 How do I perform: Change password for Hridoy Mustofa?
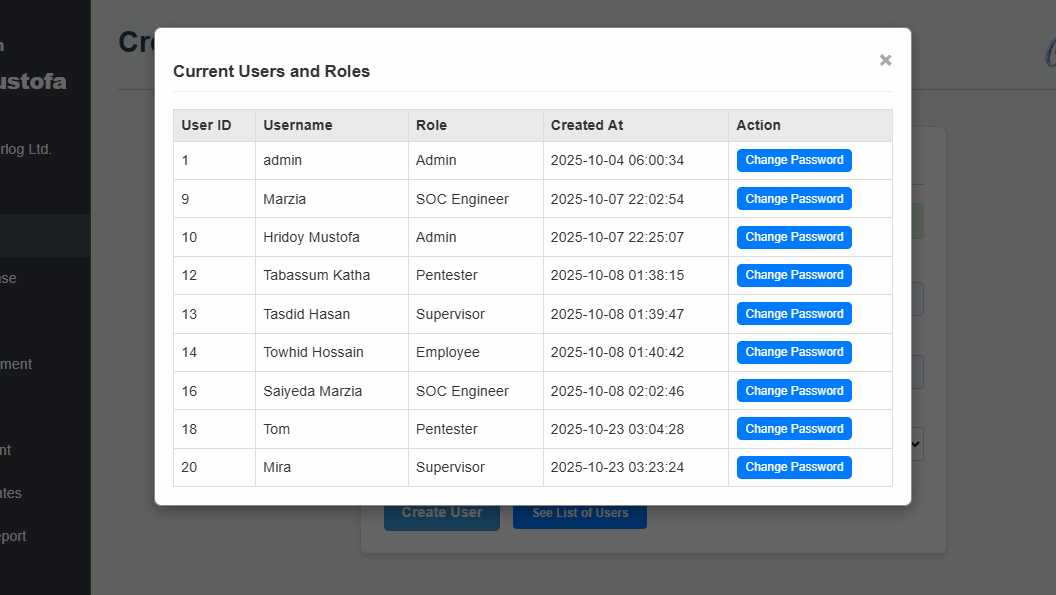pyautogui.click(x=794, y=237)
